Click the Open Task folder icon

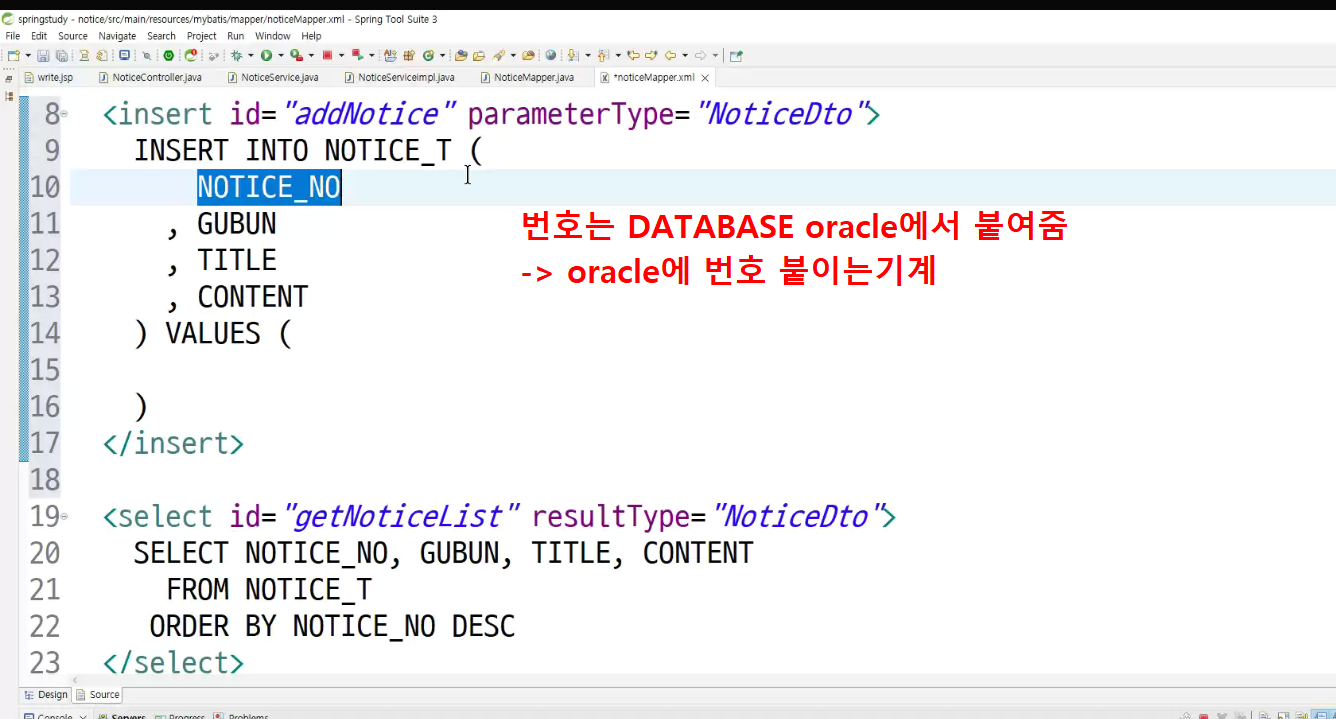(479, 55)
